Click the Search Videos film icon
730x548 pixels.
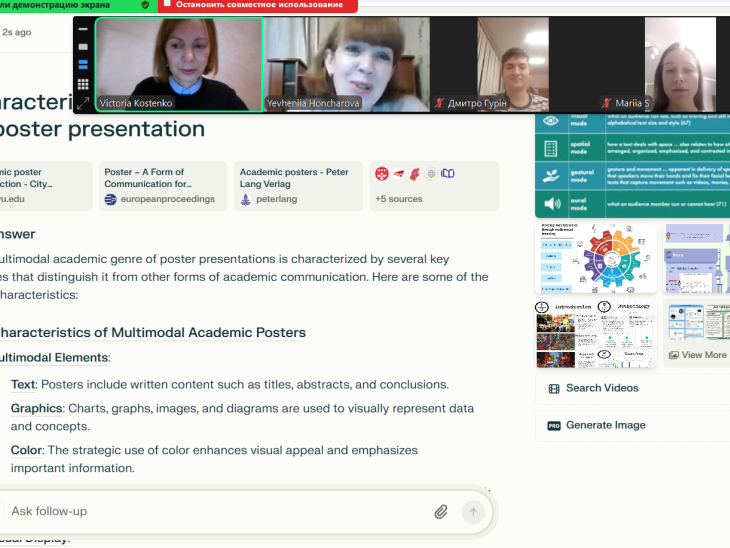[554, 388]
